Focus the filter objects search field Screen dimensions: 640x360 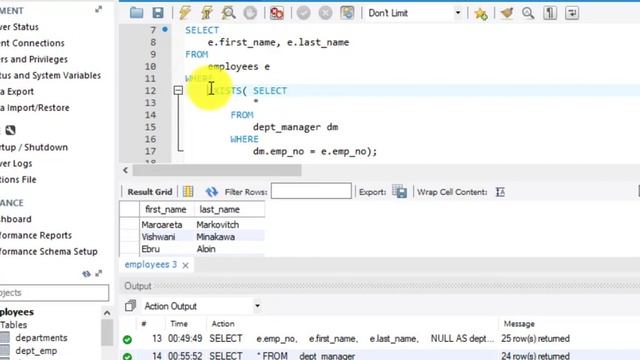click(x=54, y=293)
